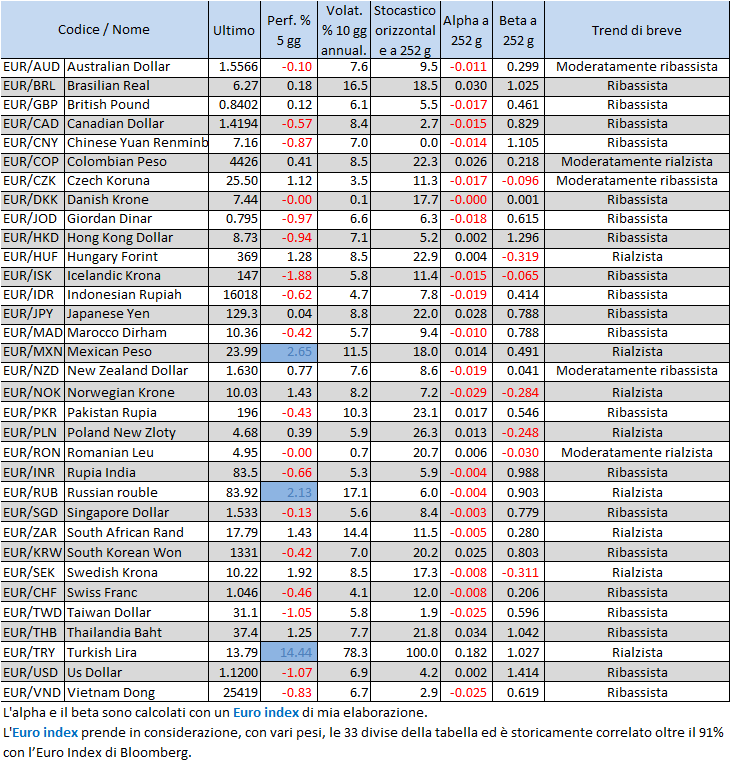The width and height of the screenshot is (730, 762).
Task: Click highlighted Turkish Lira performance 14.44
Action: click(x=289, y=652)
